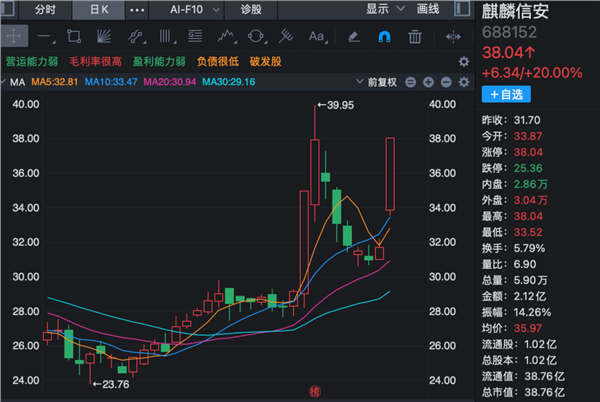Viewport: 600px width, 402px height.
Task: Click the 金额 2.12亿 value
Action: pos(530,296)
